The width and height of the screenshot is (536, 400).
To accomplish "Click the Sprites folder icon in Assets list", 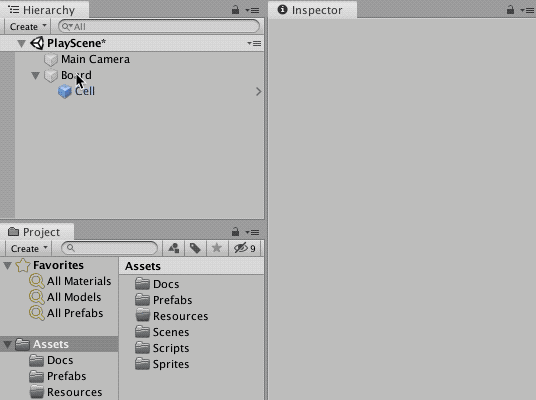I will click(x=142, y=364).
